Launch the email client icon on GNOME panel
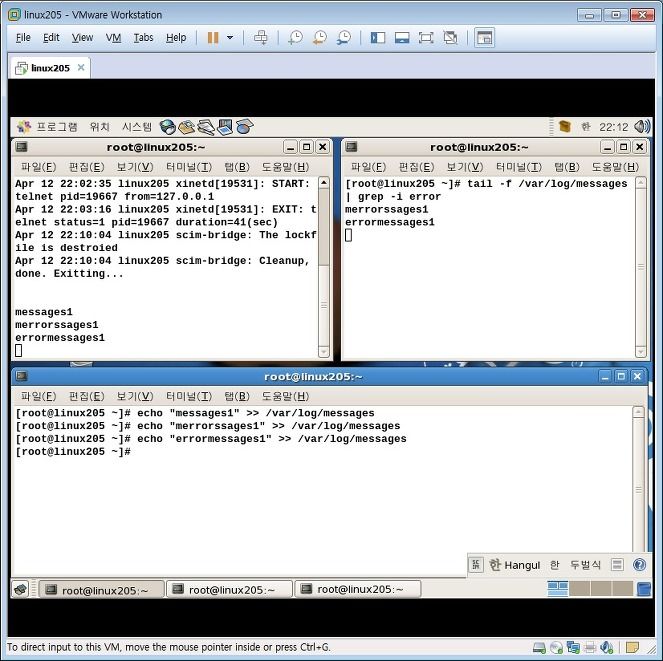This screenshot has width=663, height=661. (186, 127)
